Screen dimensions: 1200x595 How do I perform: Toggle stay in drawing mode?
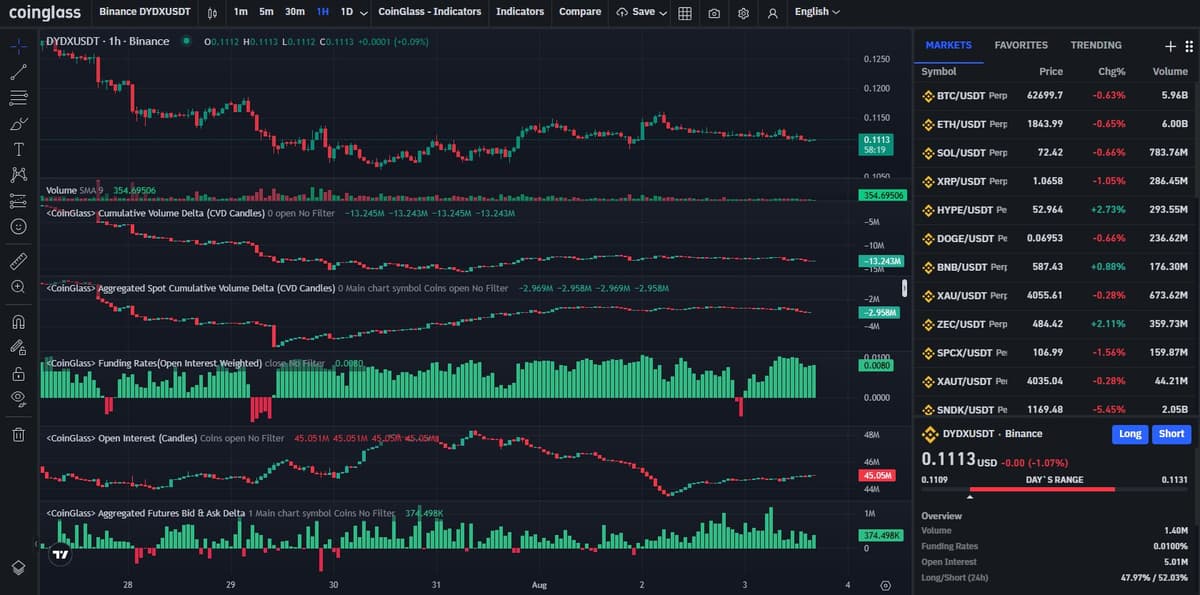[x=18, y=348]
